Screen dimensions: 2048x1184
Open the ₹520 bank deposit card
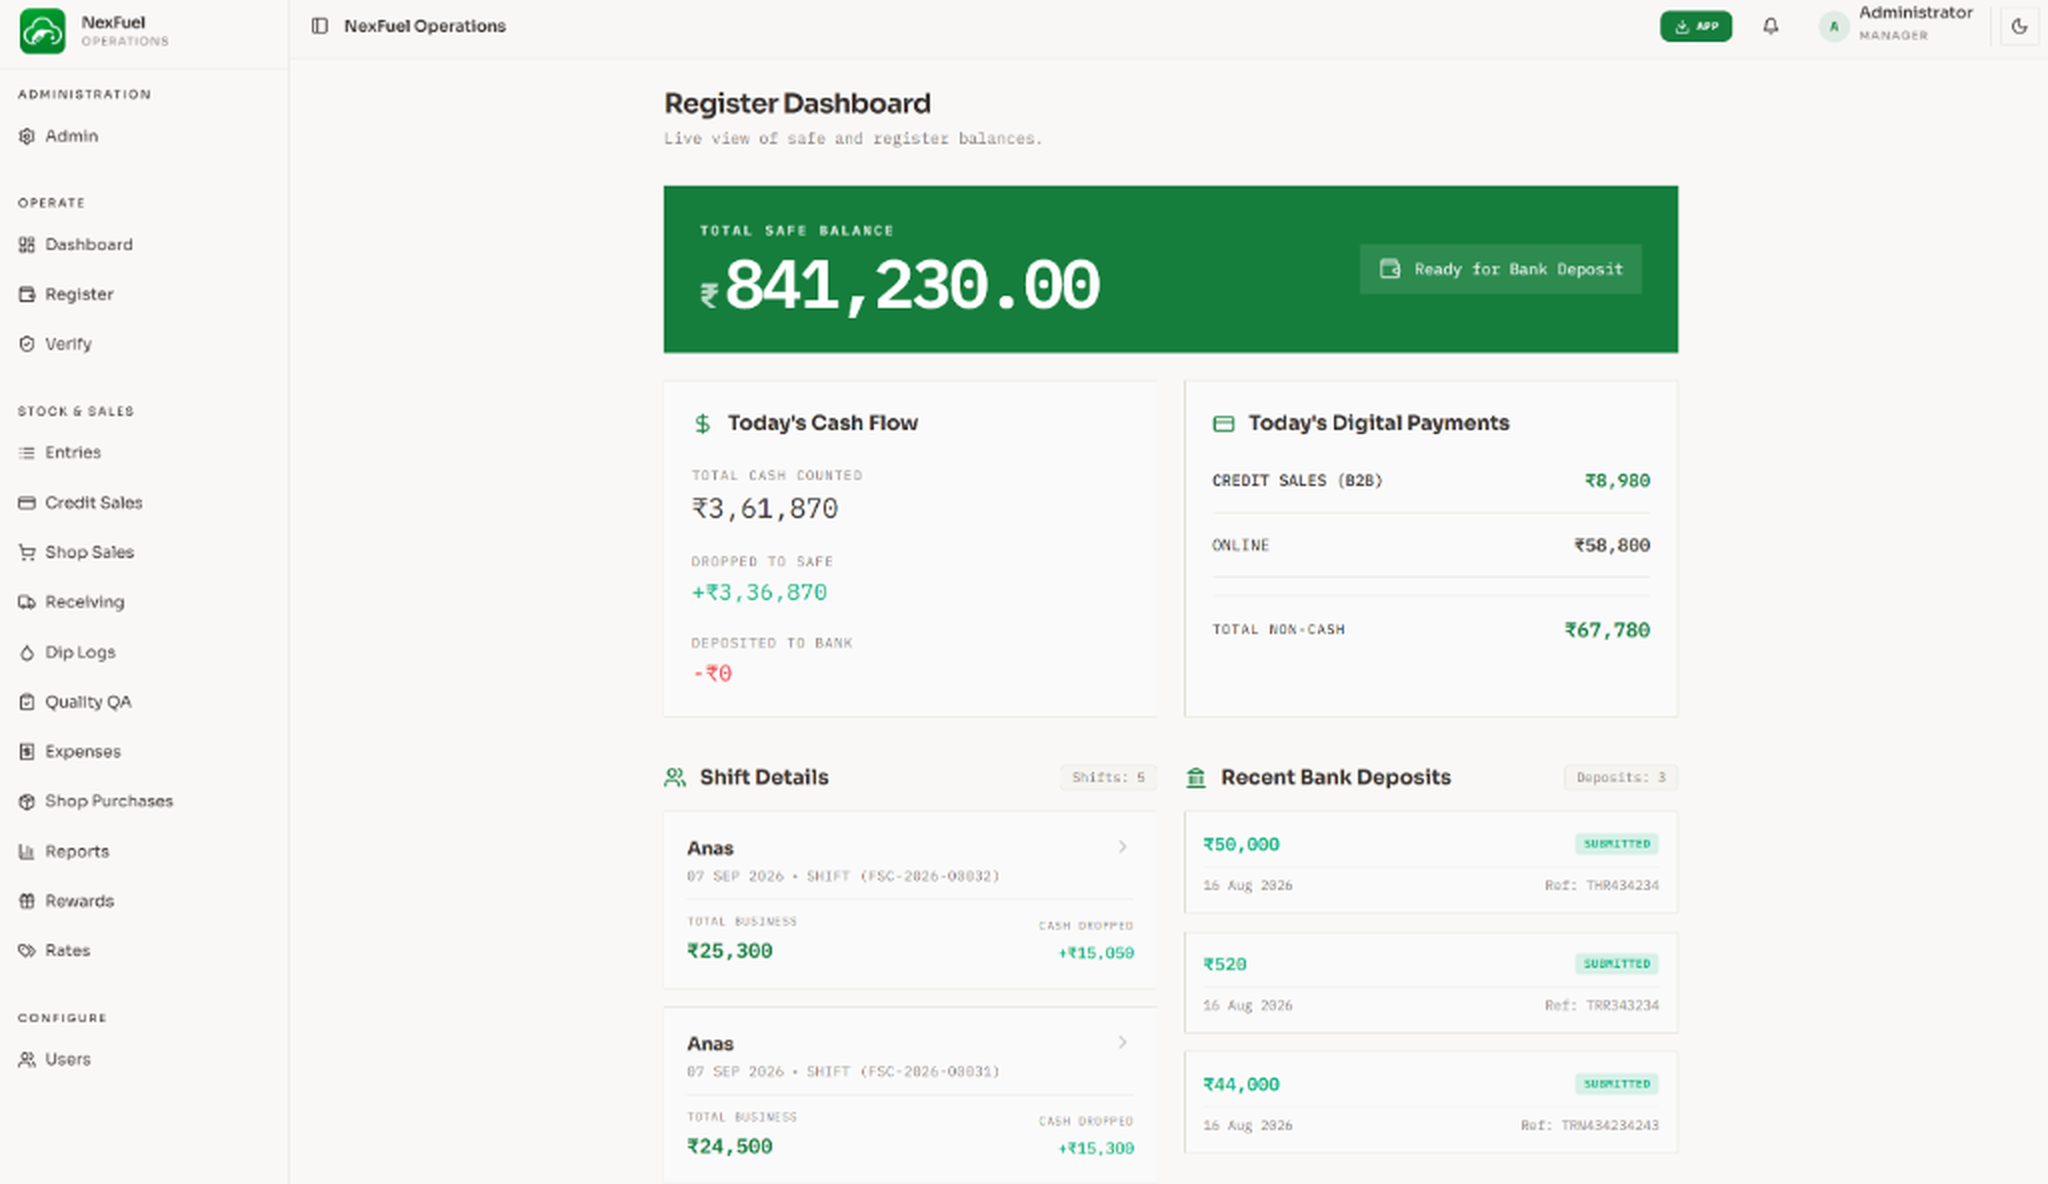(1431, 982)
